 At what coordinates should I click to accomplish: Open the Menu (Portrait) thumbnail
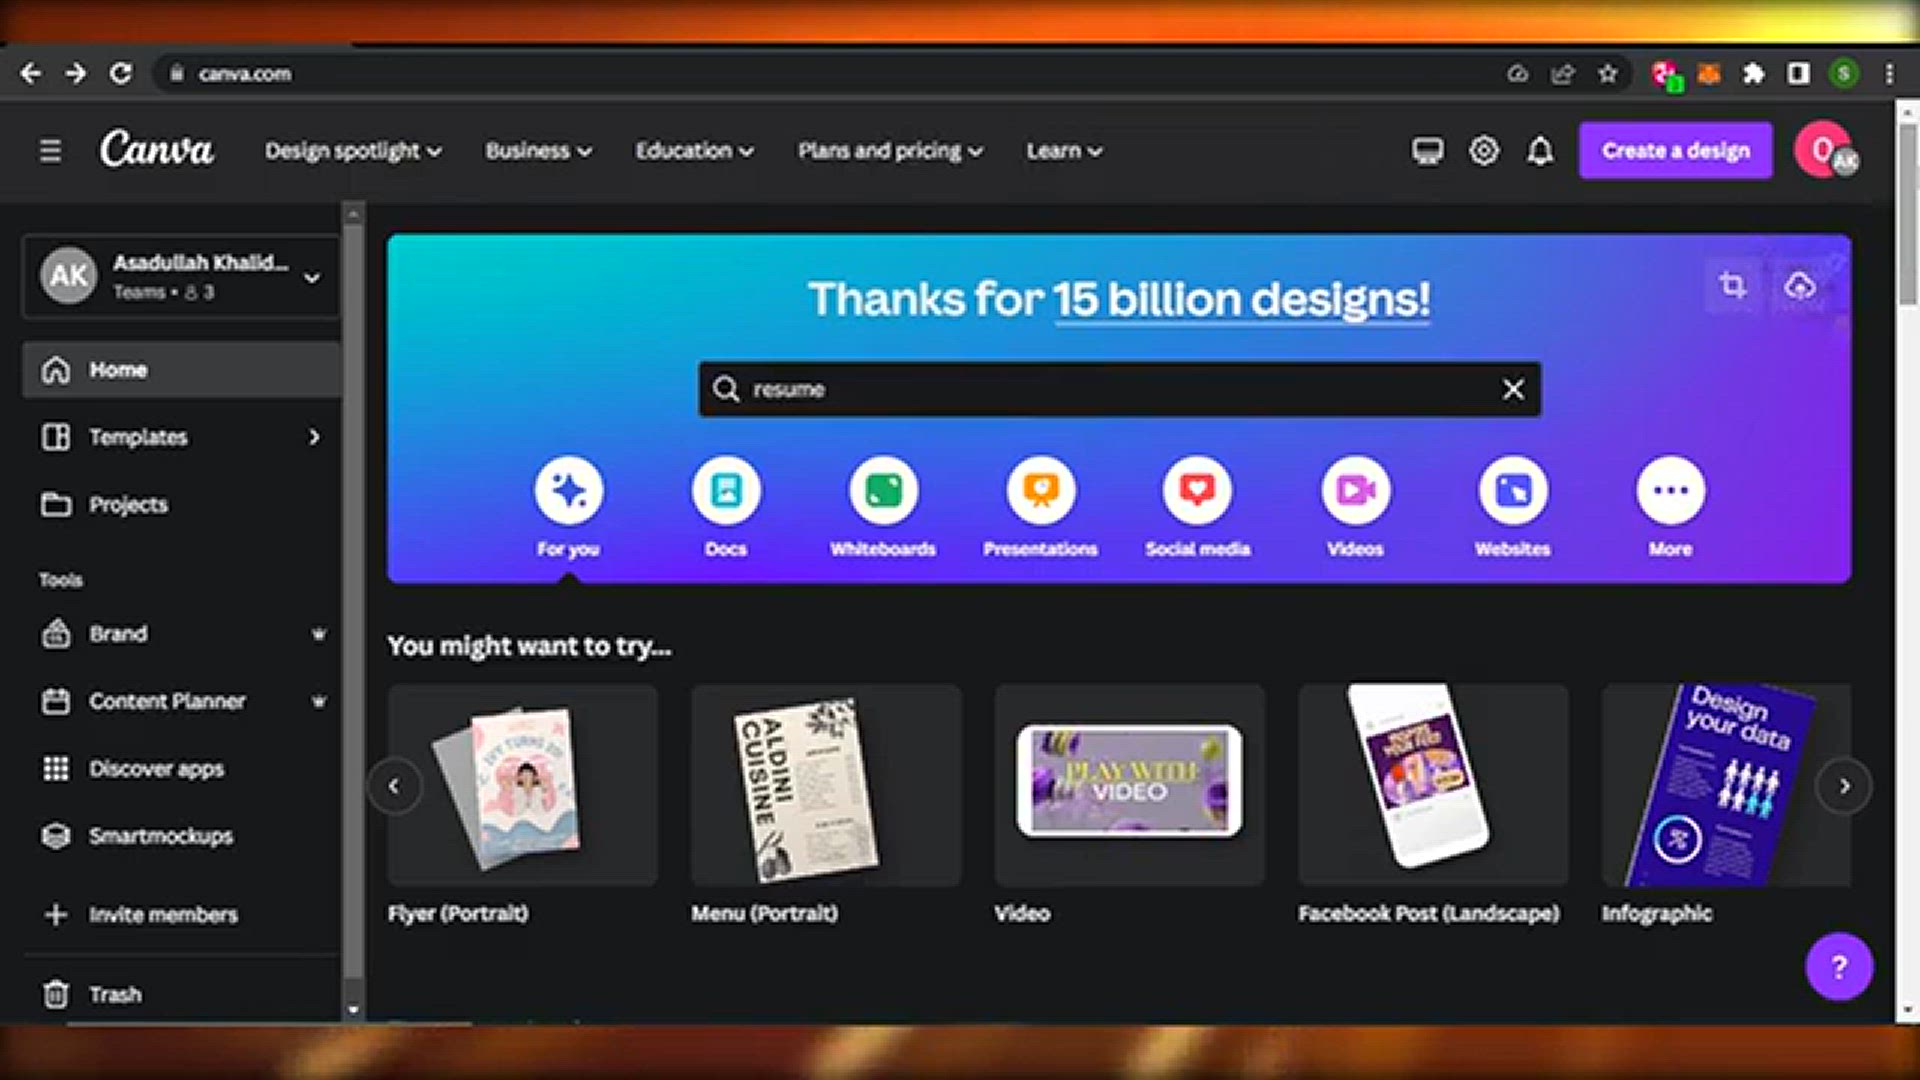826,785
